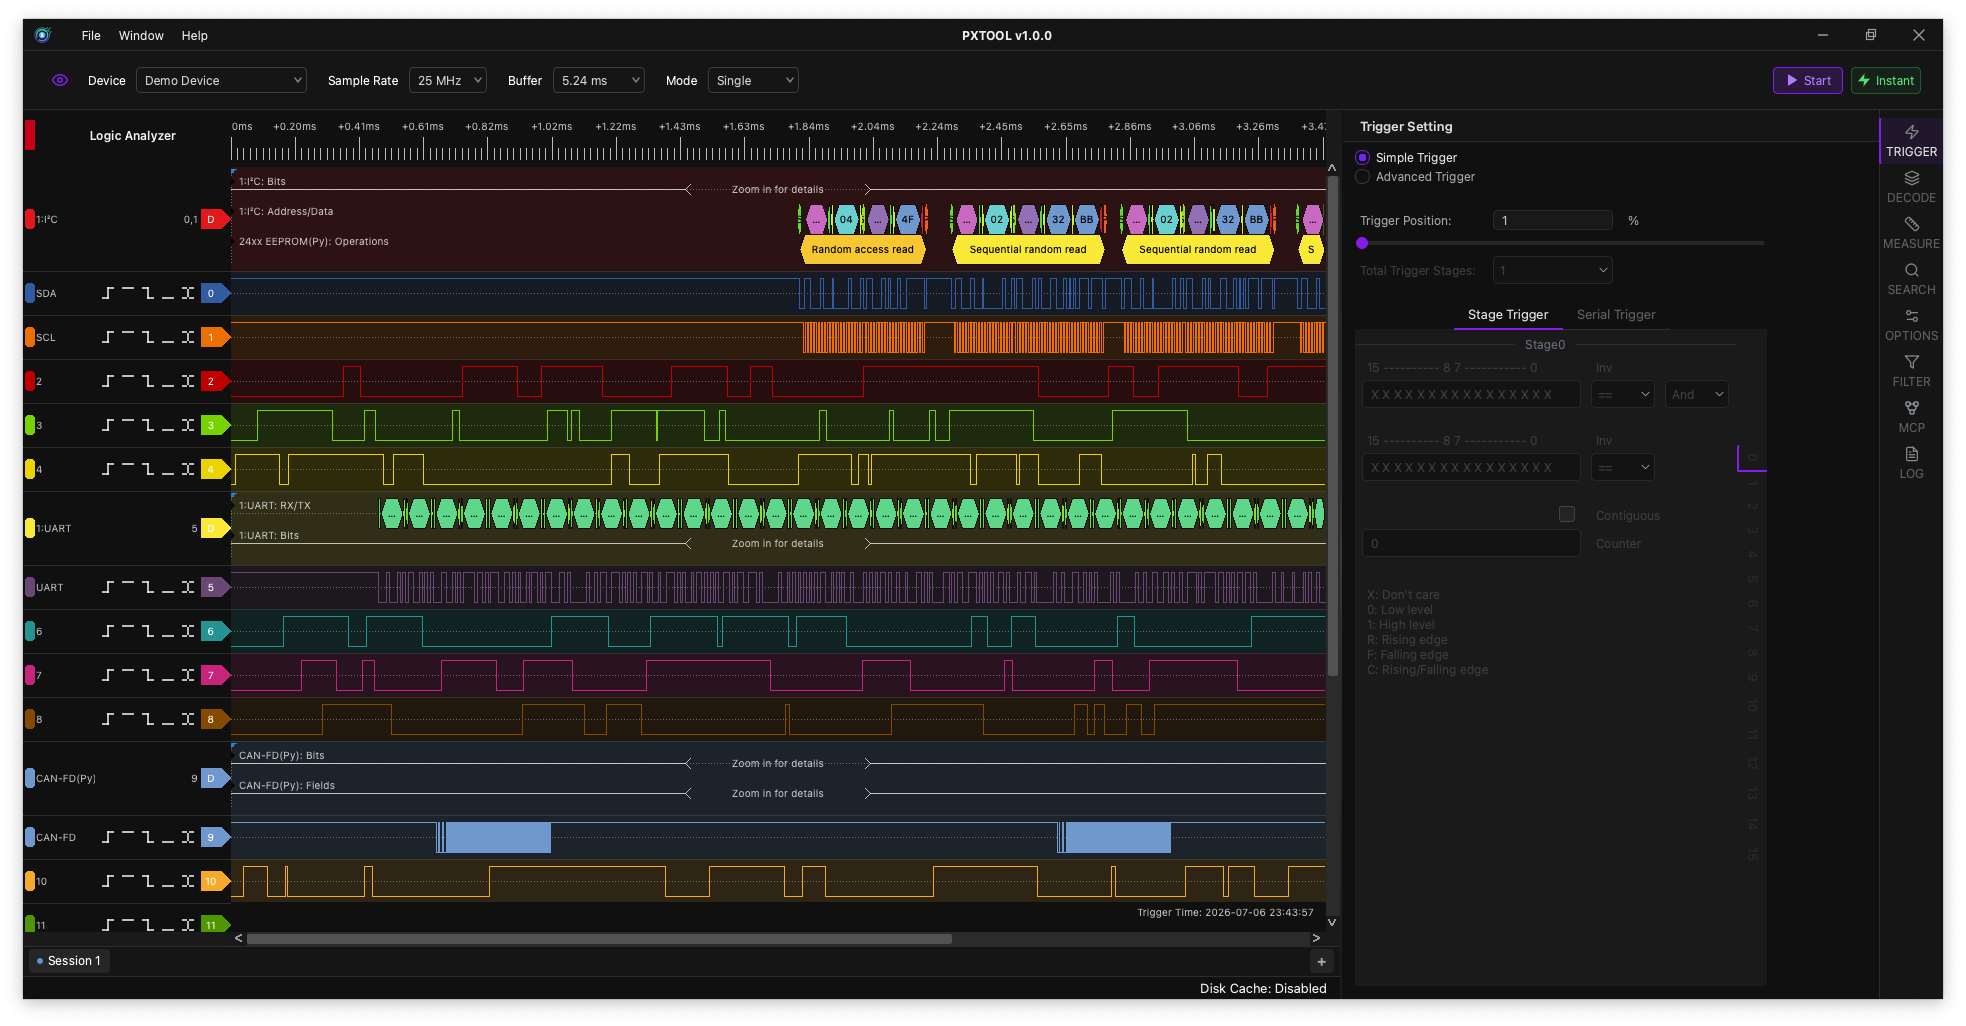Click the horizontal waveform scrollbar
The height and width of the screenshot is (1026, 1966).
600,938
